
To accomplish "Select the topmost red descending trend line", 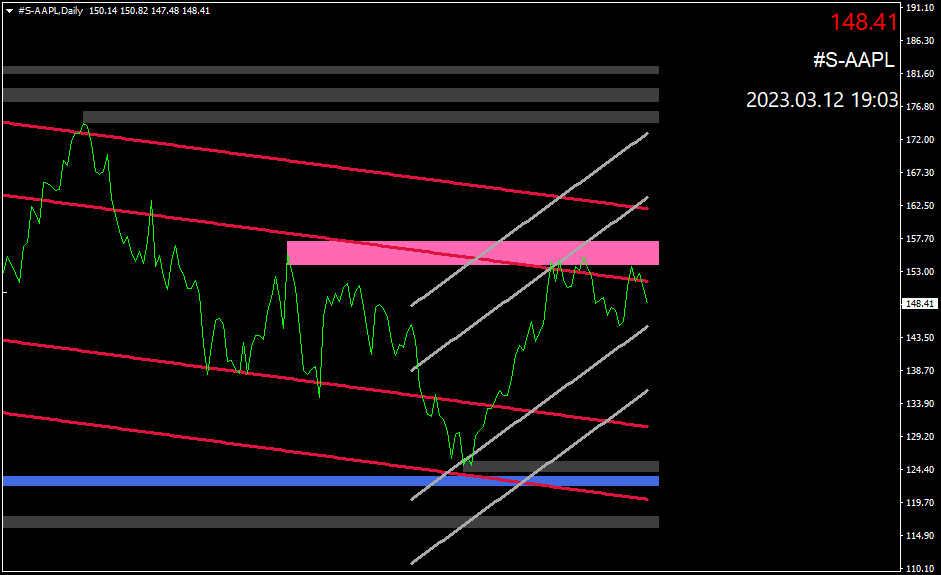I will pyautogui.click(x=324, y=165).
